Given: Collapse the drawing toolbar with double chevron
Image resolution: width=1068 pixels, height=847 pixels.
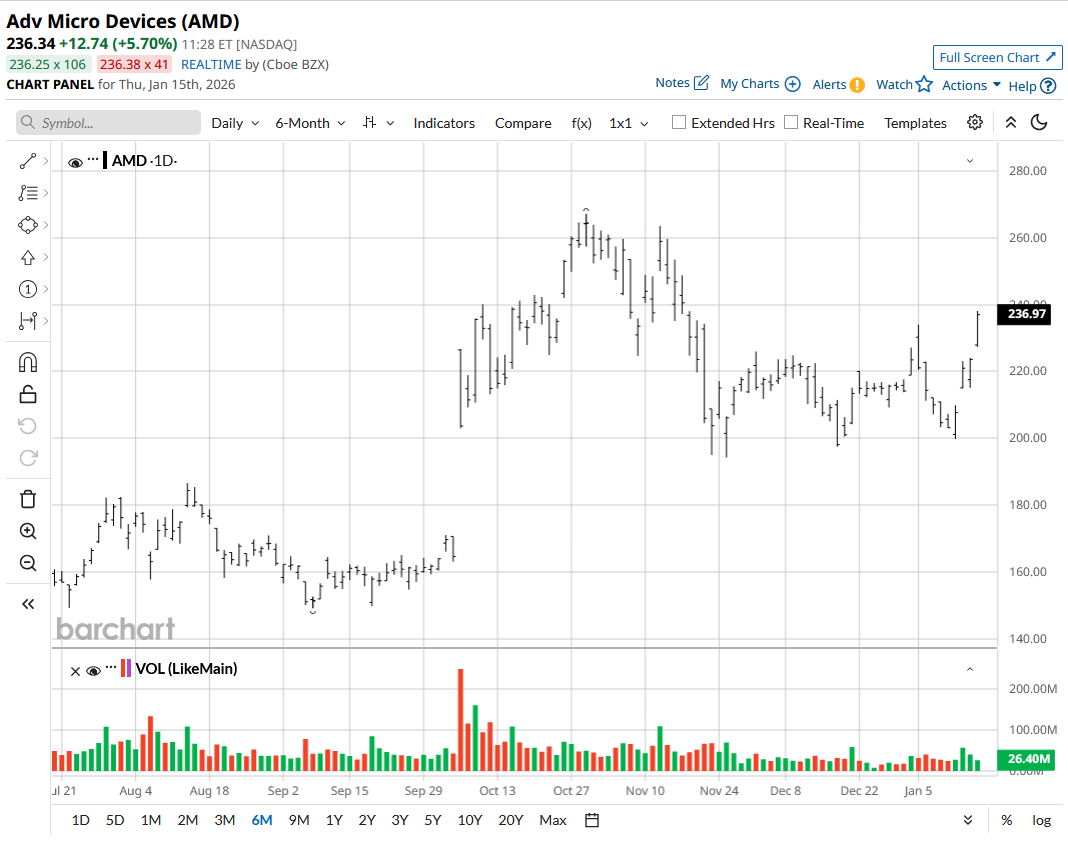Looking at the screenshot, I should click(x=28, y=604).
